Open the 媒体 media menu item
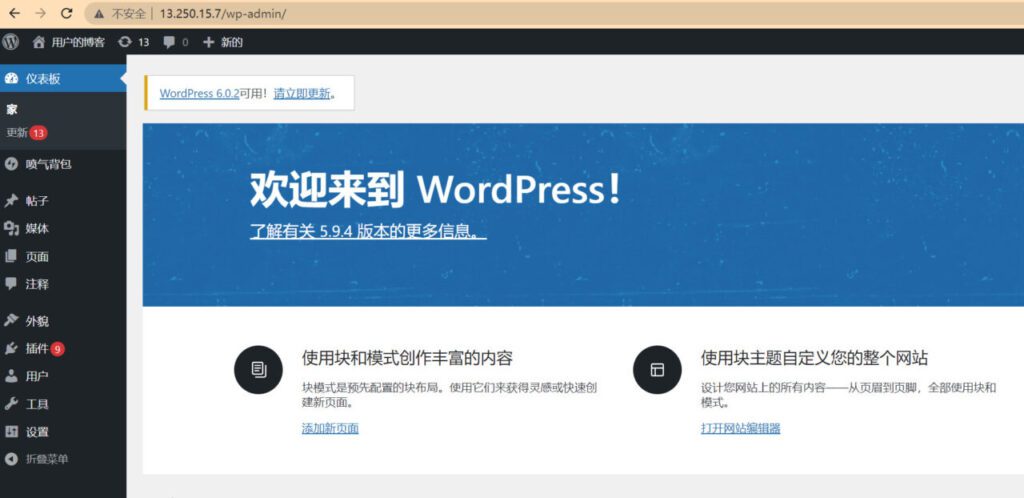1024x498 pixels. [x=37, y=228]
